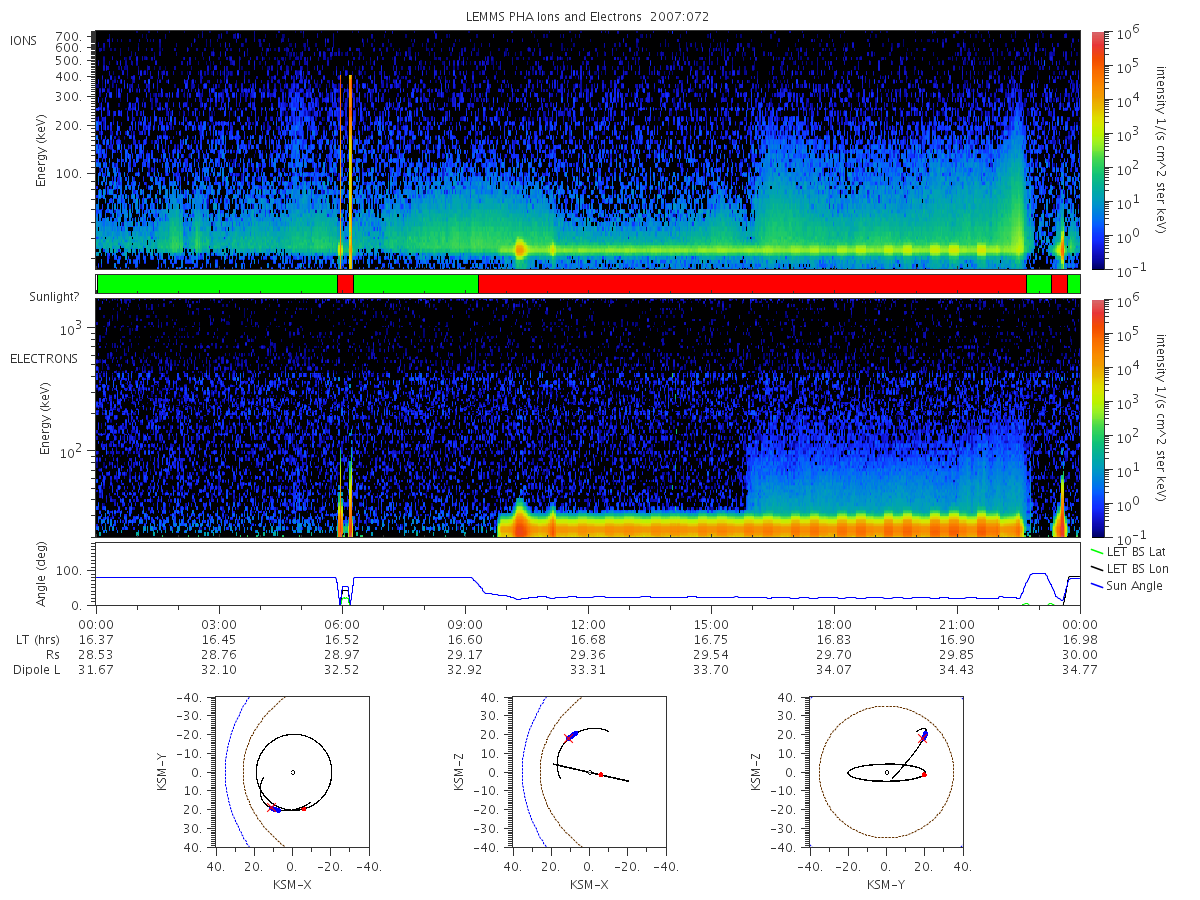Screen dimensions: 1200x900
Task: Click the Sun Angle blue legend marker
Action: 1097,586
